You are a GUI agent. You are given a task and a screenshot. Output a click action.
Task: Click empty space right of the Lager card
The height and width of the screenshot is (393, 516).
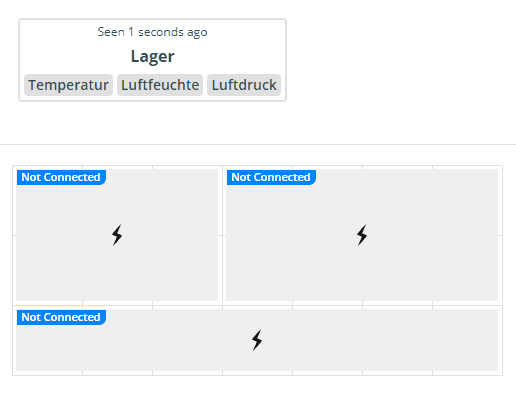coord(400,60)
